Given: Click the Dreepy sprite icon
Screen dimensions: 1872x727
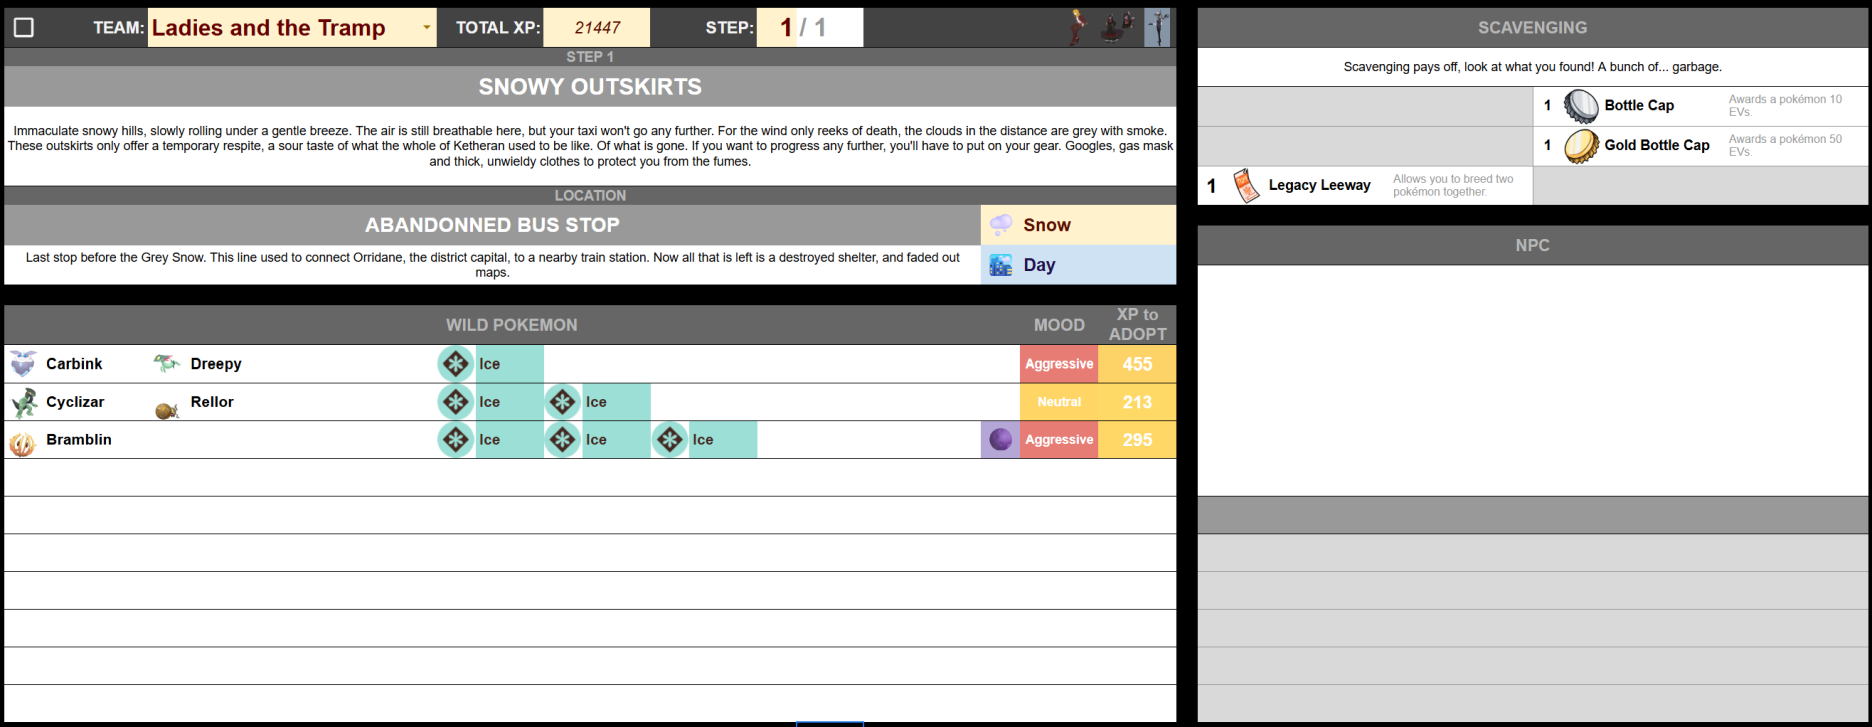Looking at the screenshot, I should [166, 364].
